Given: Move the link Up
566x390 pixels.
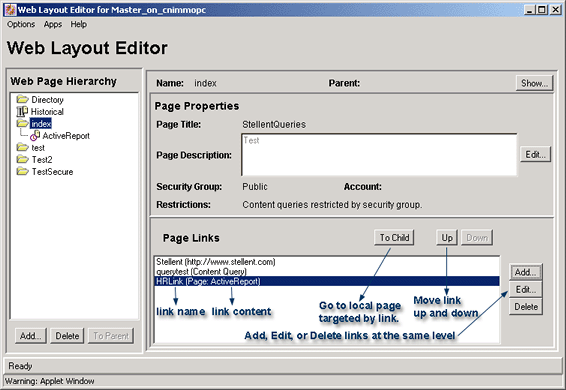Looking at the screenshot, I should (447, 238).
